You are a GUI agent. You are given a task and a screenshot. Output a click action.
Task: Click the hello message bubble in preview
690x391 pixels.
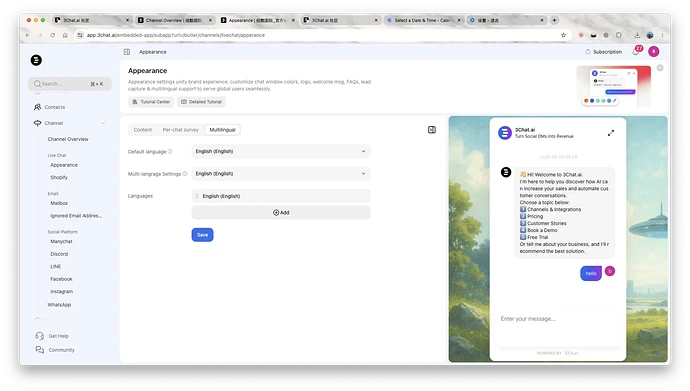click(591, 274)
